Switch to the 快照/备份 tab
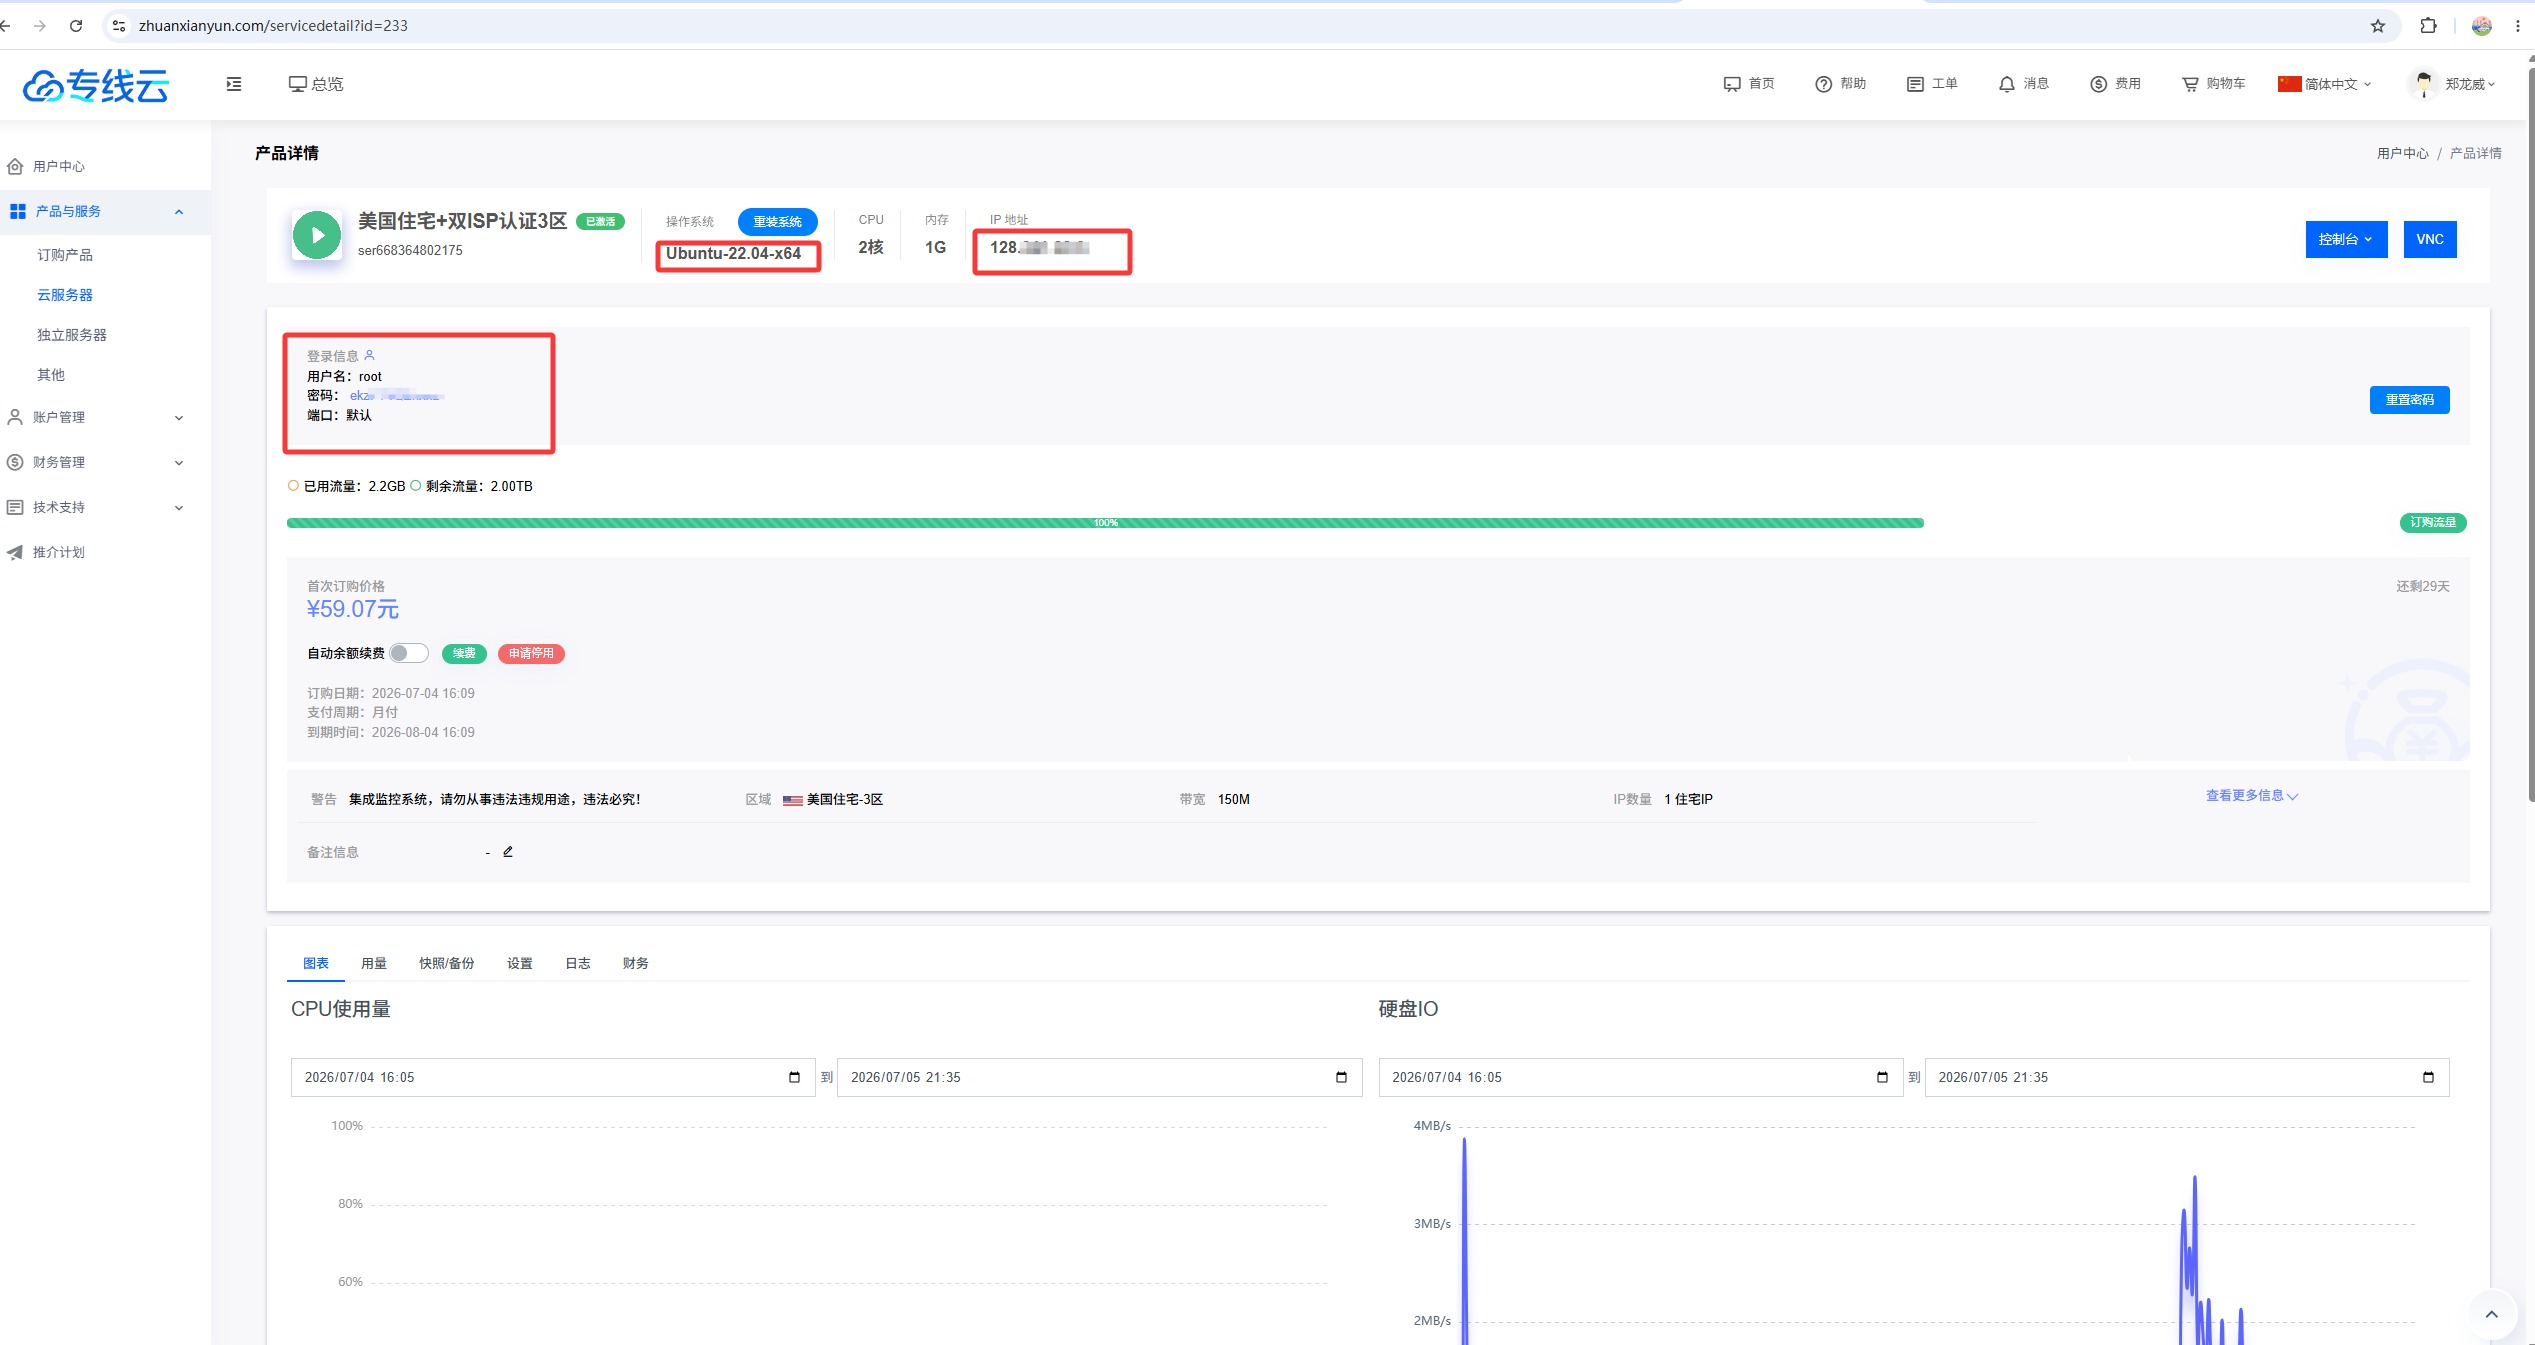Image resolution: width=2535 pixels, height=1345 pixels. [x=446, y=963]
